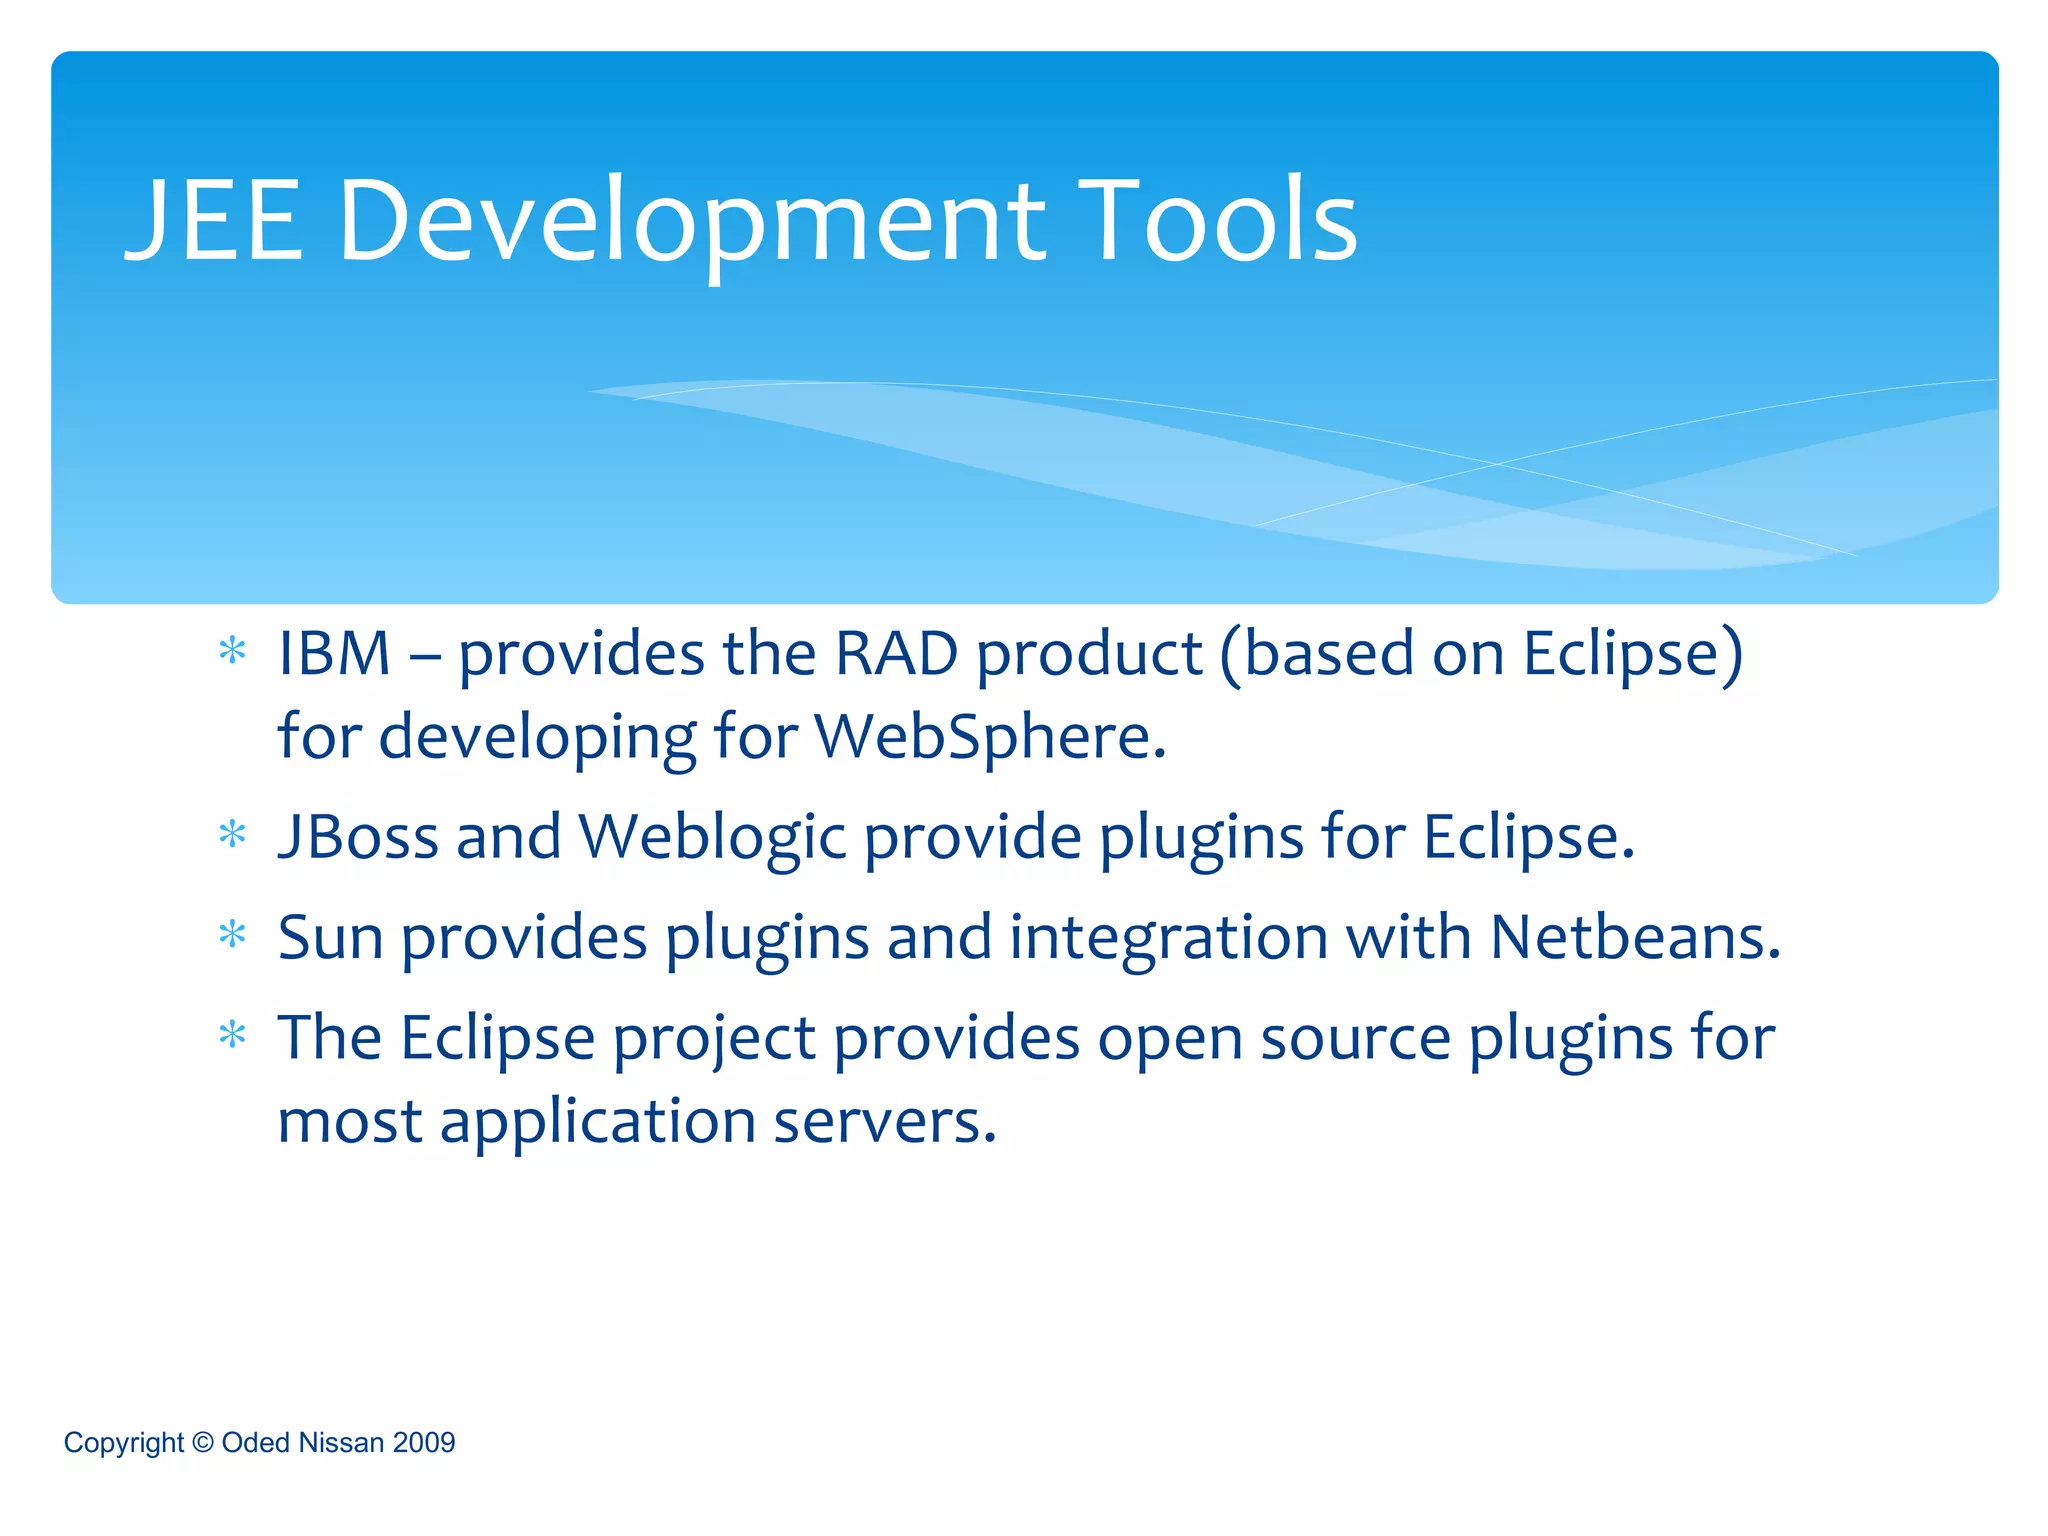Click the asterisk bullet before Sun line
This screenshot has height=1536, width=2048.
coord(232,935)
